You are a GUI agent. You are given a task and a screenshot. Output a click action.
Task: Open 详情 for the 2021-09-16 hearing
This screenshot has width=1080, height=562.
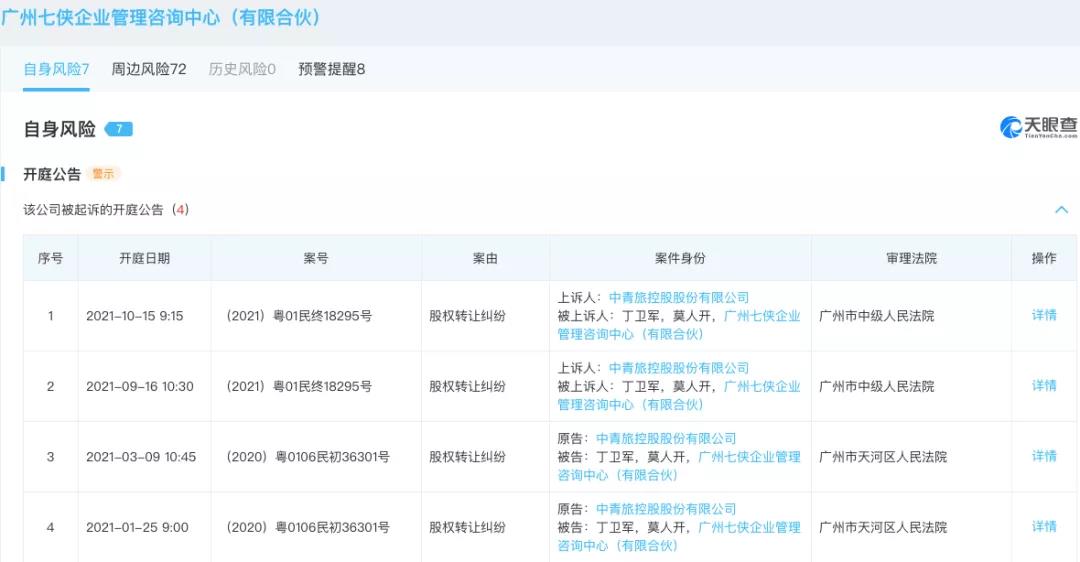1044,386
